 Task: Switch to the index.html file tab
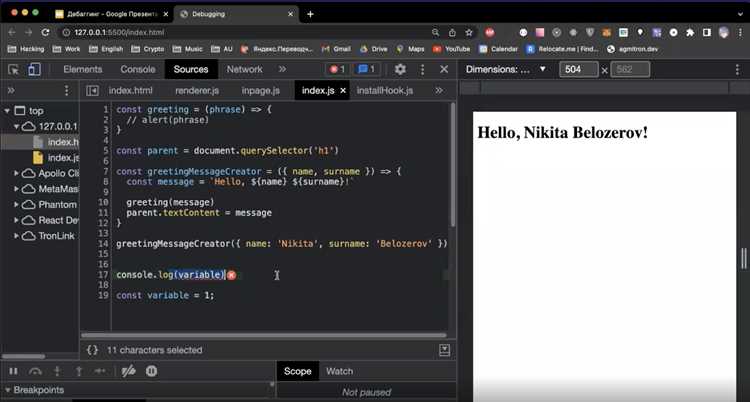(131, 90)
